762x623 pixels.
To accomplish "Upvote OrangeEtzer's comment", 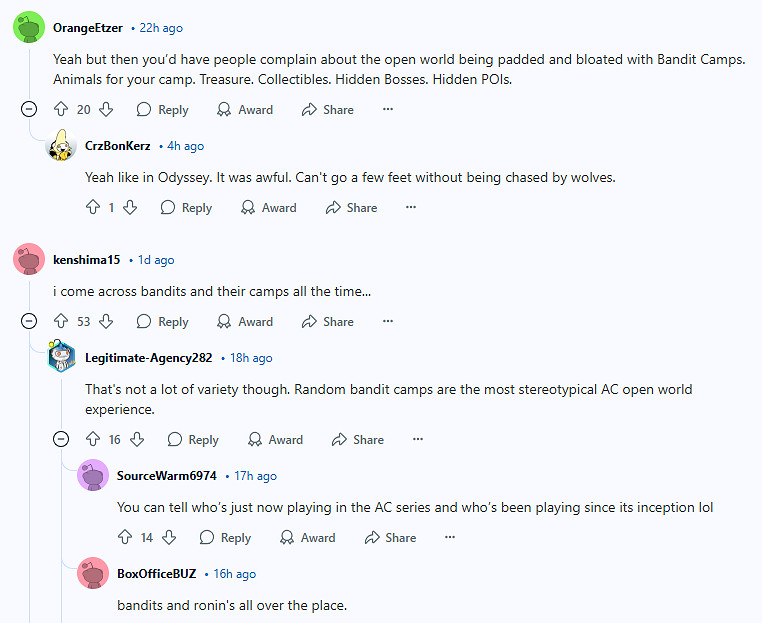I will click(61, 109).
